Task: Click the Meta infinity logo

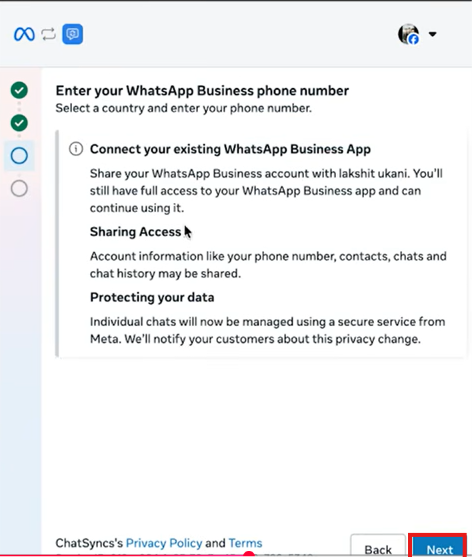Action: click(24, 34)
